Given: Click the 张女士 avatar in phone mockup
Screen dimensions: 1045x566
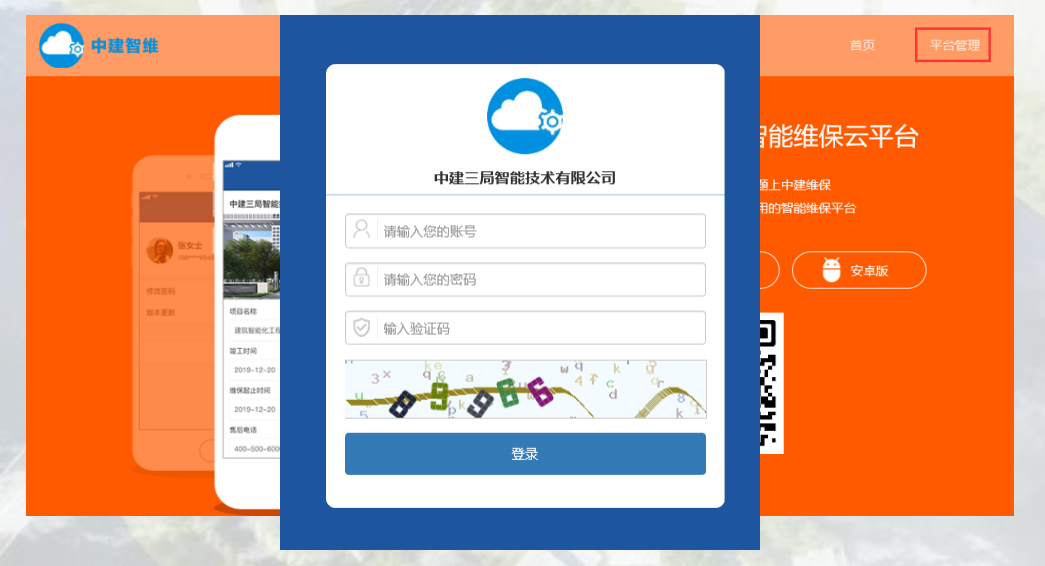Looking at the screenshot, I should click(158, 251).
